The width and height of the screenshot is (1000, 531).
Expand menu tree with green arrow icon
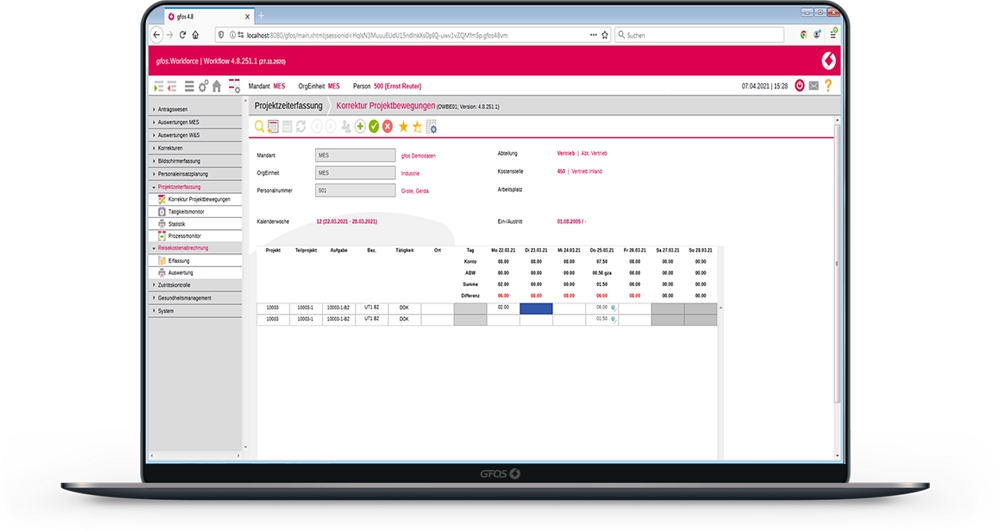(159, 86)
